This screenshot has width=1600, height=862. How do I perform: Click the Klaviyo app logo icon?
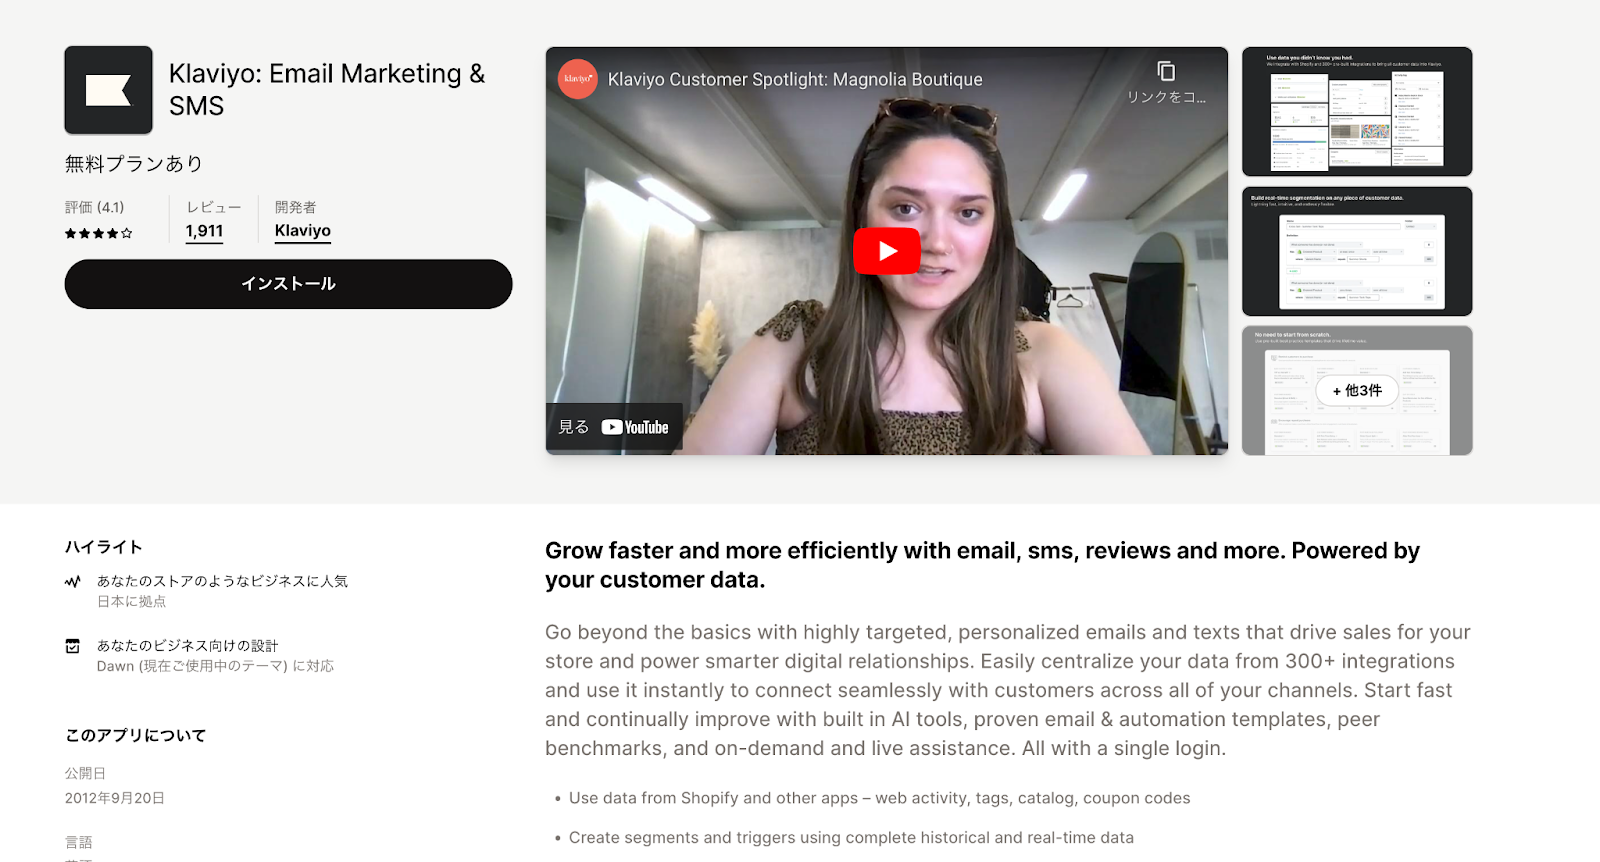tap(108, 90)
